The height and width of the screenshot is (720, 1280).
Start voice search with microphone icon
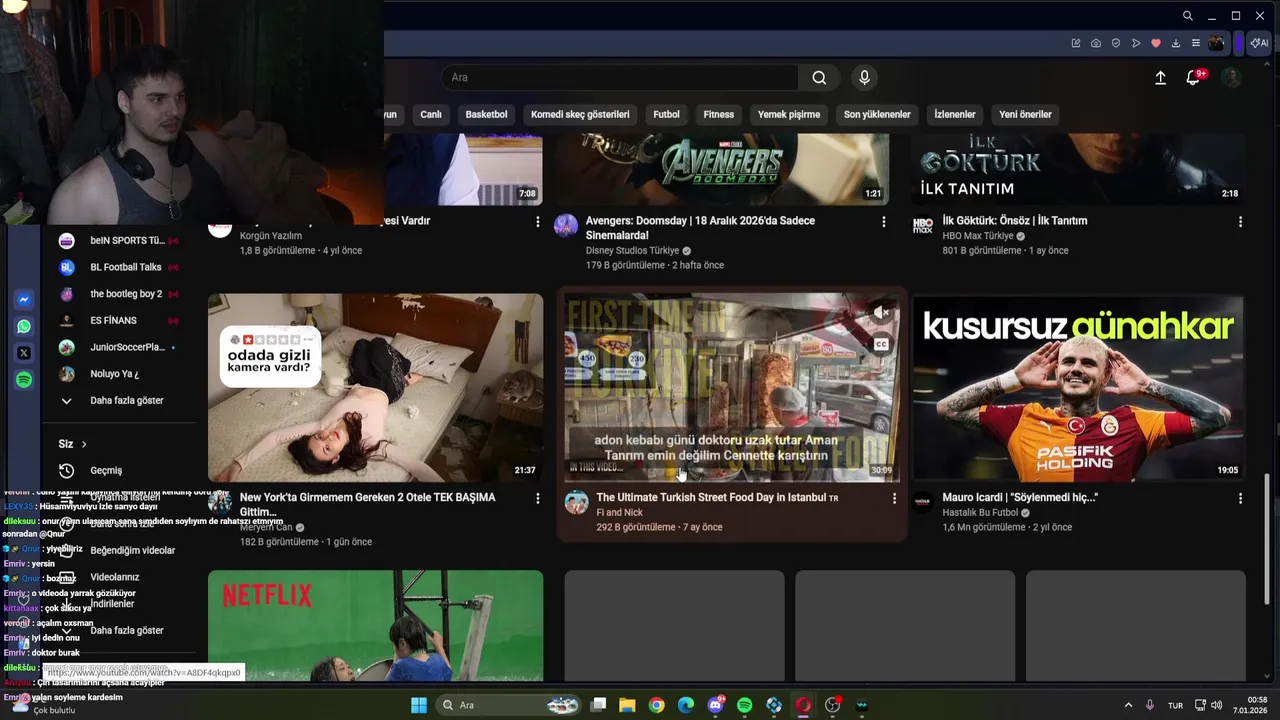click(x=865, y=78)
